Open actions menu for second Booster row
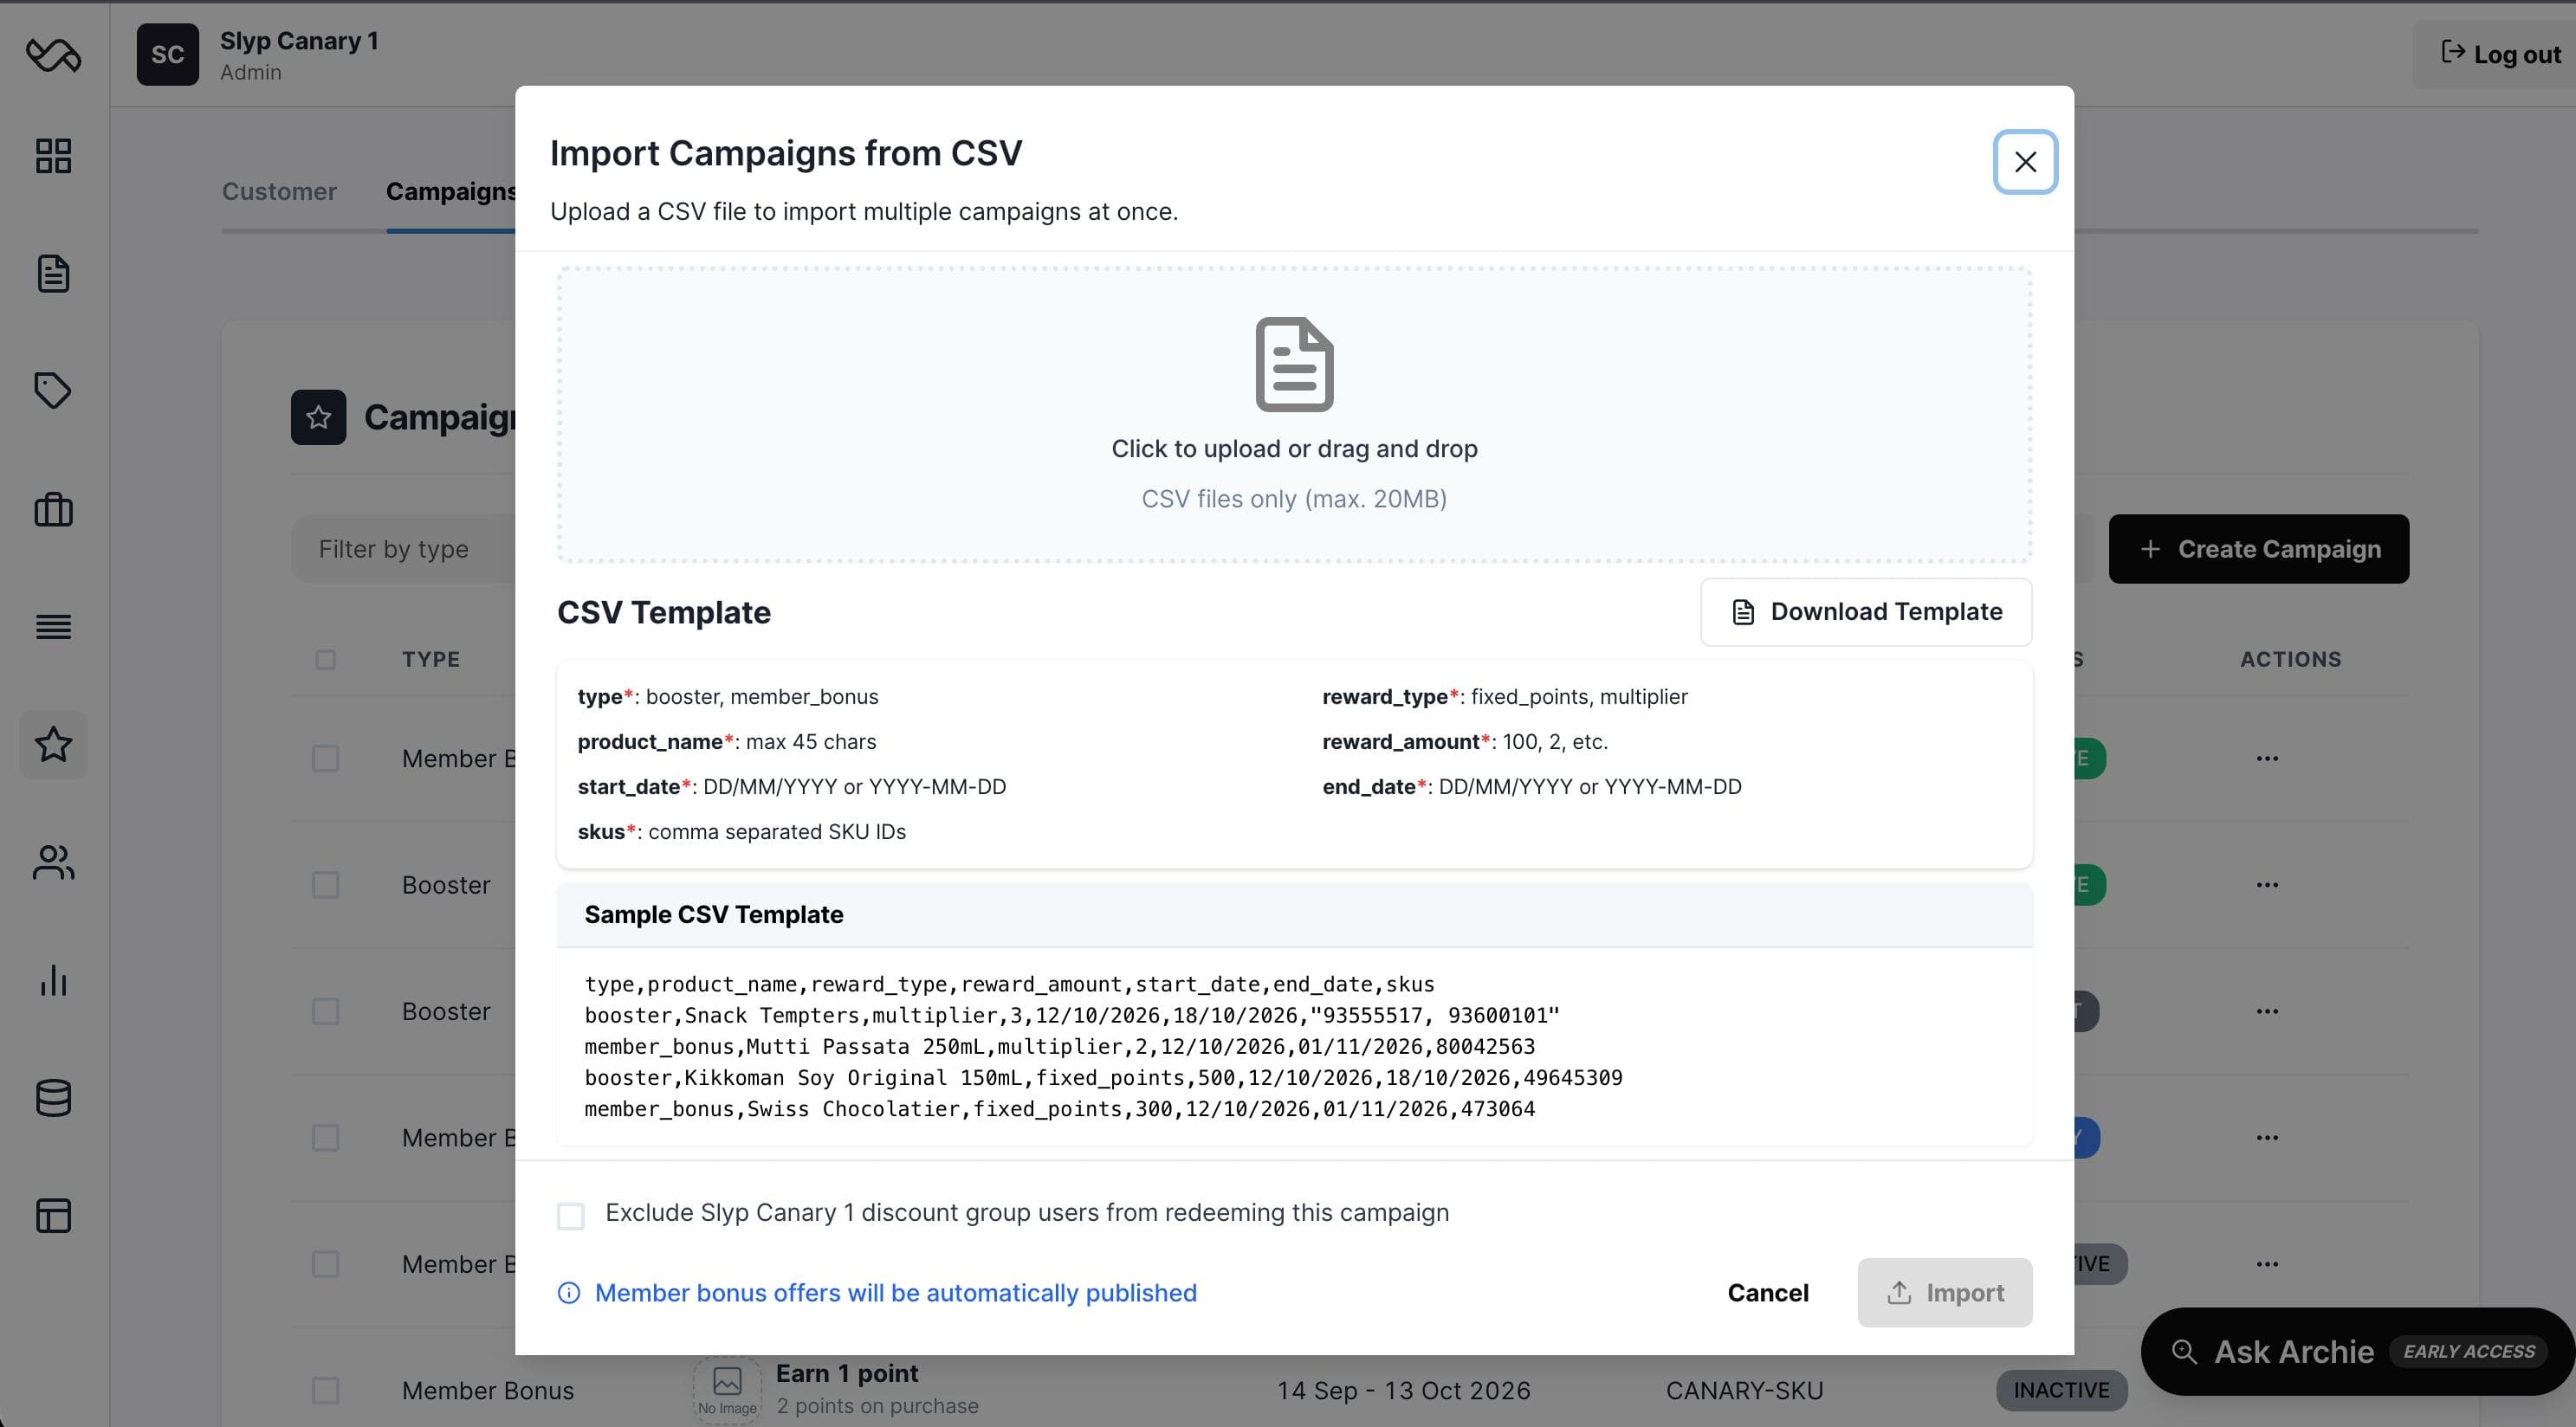 [x=2267, y=1011]
